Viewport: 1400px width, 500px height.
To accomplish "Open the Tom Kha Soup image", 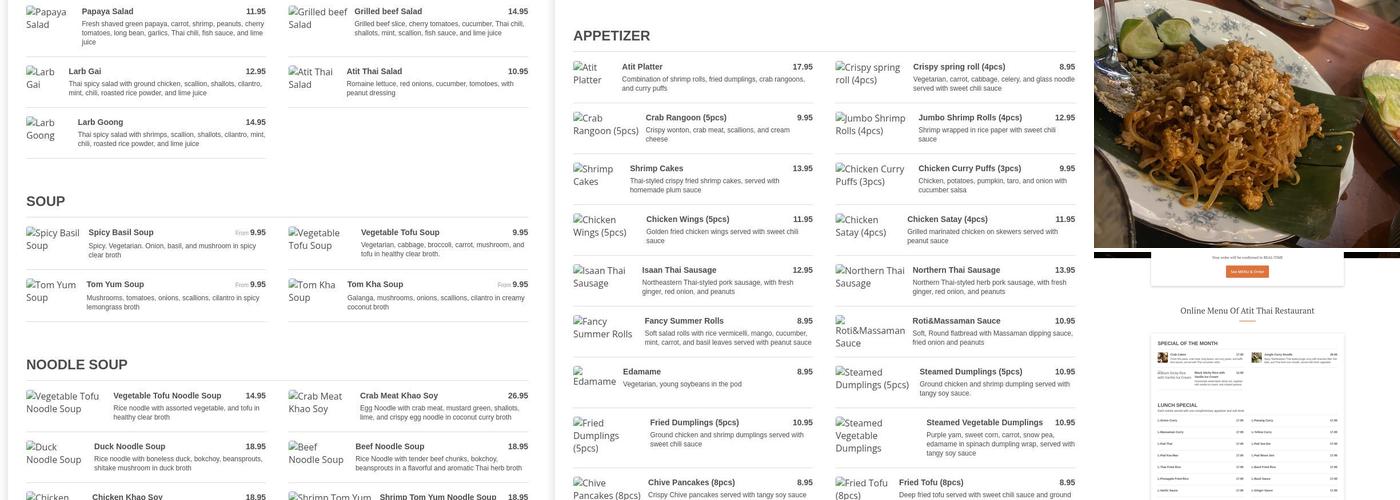I will (x=311, y=291).
